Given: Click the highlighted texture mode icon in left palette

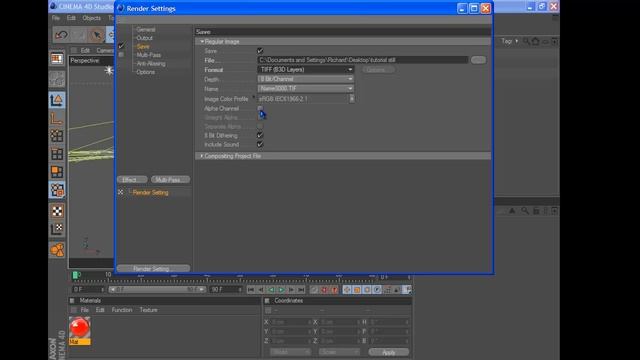Looking at the screenshot, I should [57, 190].
